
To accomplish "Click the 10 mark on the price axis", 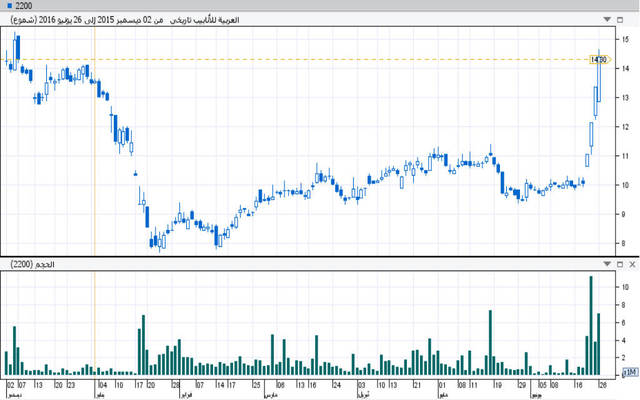I will point(625,185).
